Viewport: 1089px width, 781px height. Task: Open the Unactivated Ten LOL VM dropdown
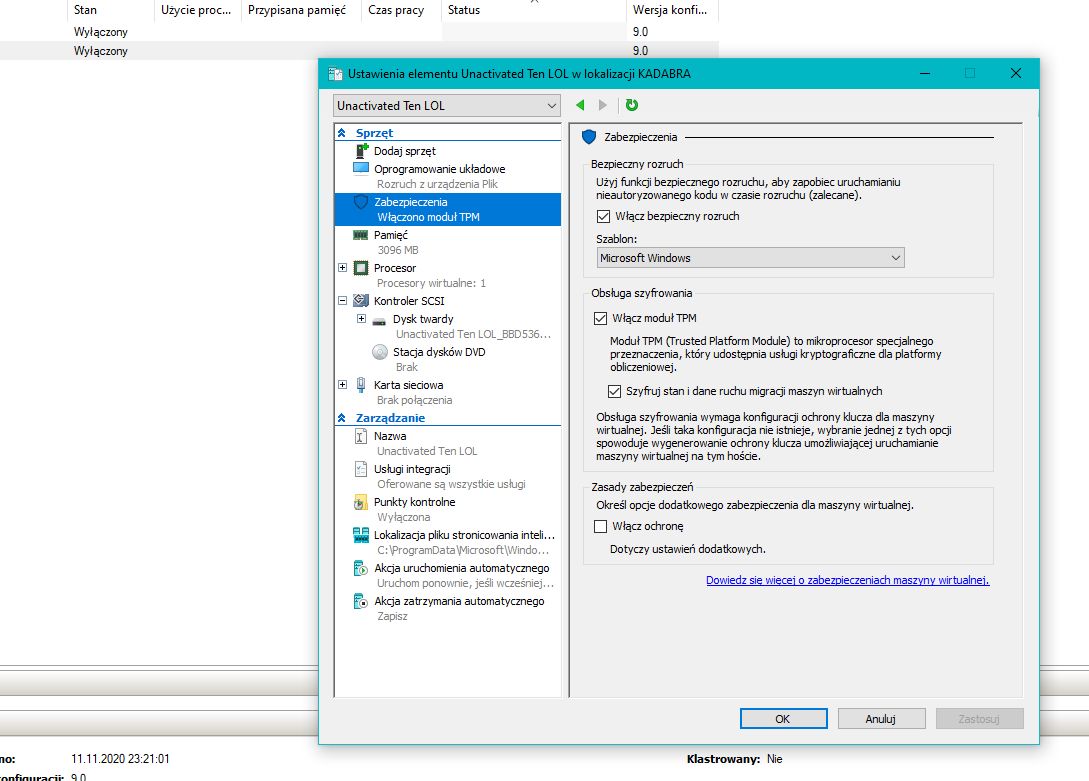pos(447,106)
